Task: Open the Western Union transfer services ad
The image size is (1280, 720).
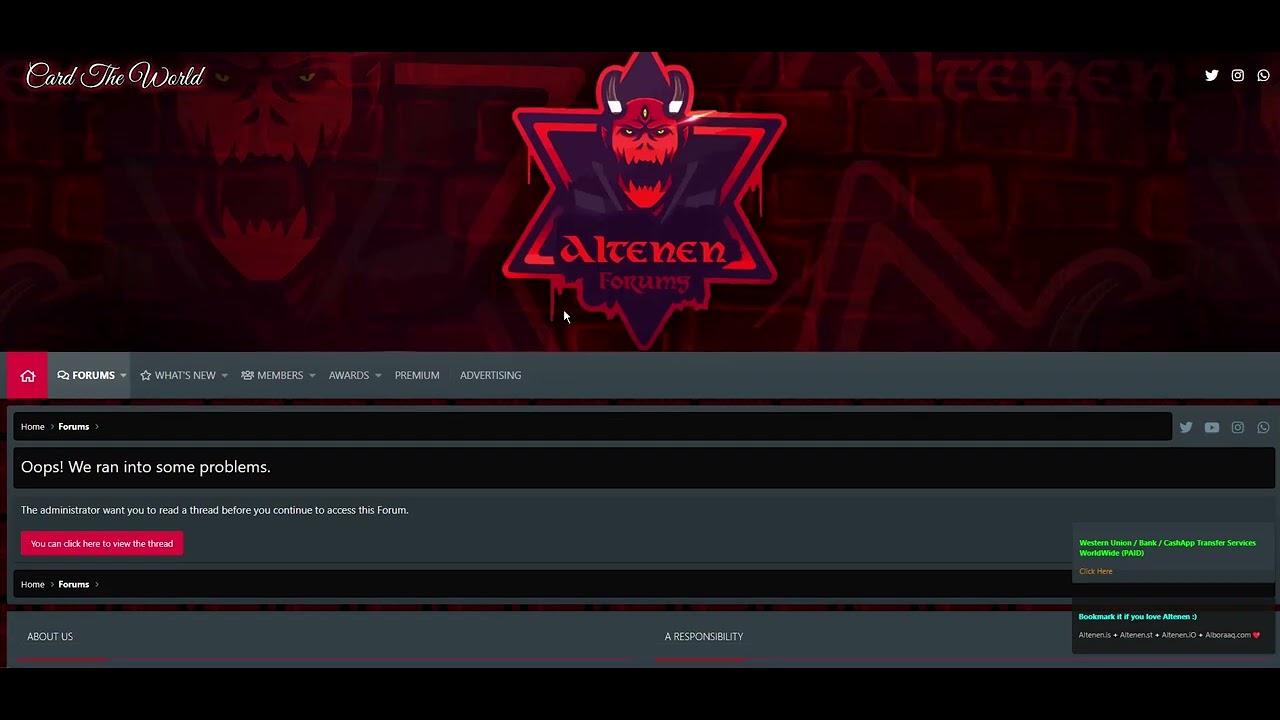Action: click(1167, 548)
